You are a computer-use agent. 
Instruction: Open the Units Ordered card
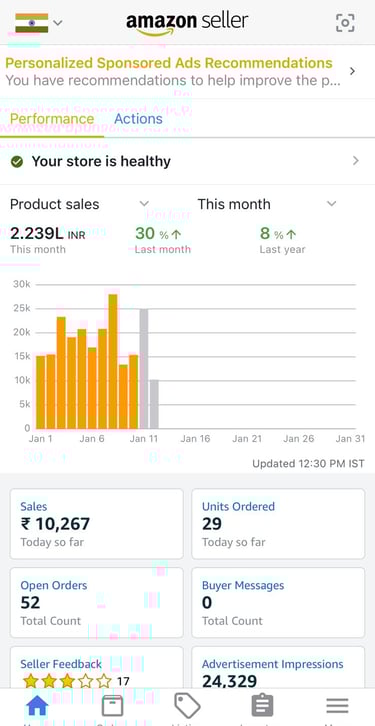(278, 524)
